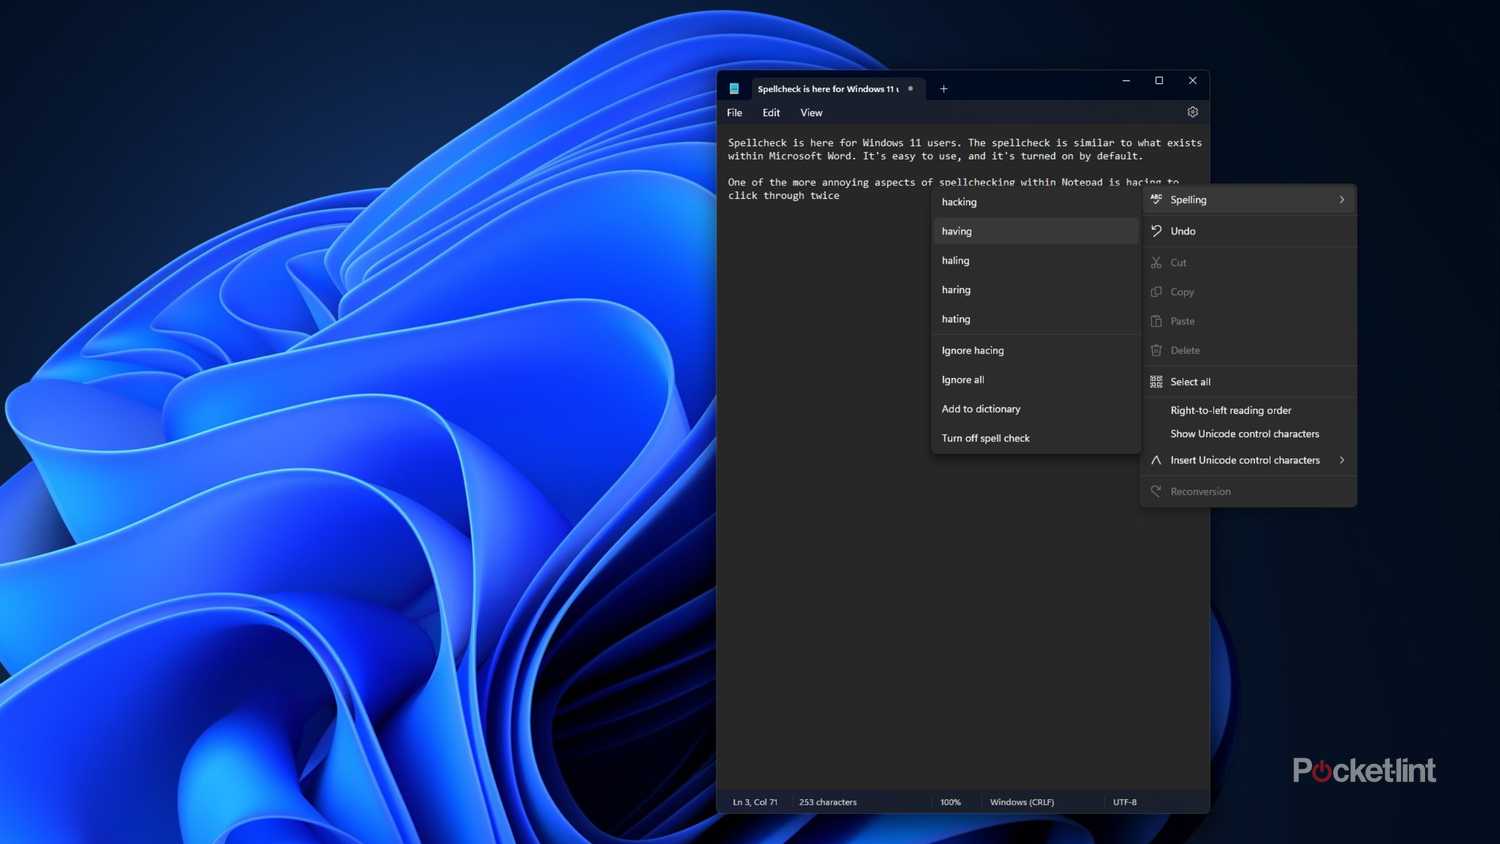The height and width of the screenshot is (844, 1500).
Task: Click Ignore all in the spelling menu
Action: click(x=963, y=380)
